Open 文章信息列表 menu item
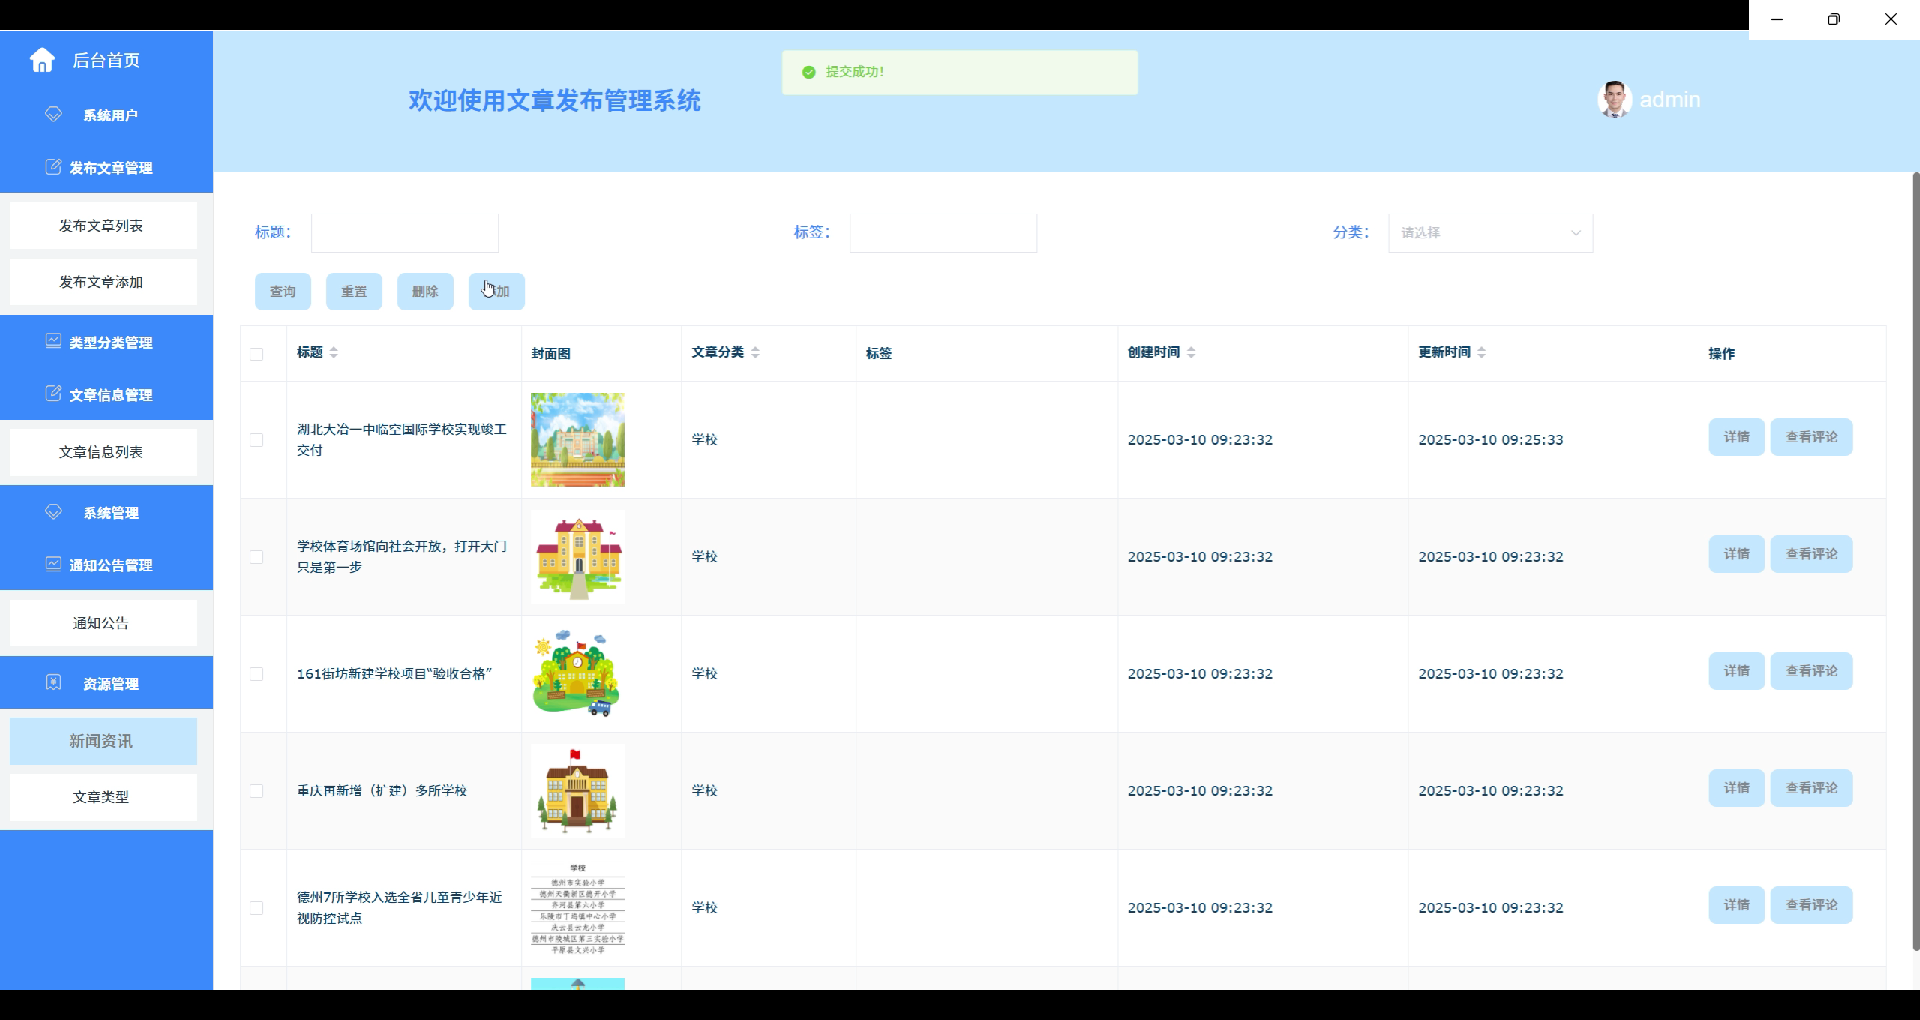 coord(103,452)
